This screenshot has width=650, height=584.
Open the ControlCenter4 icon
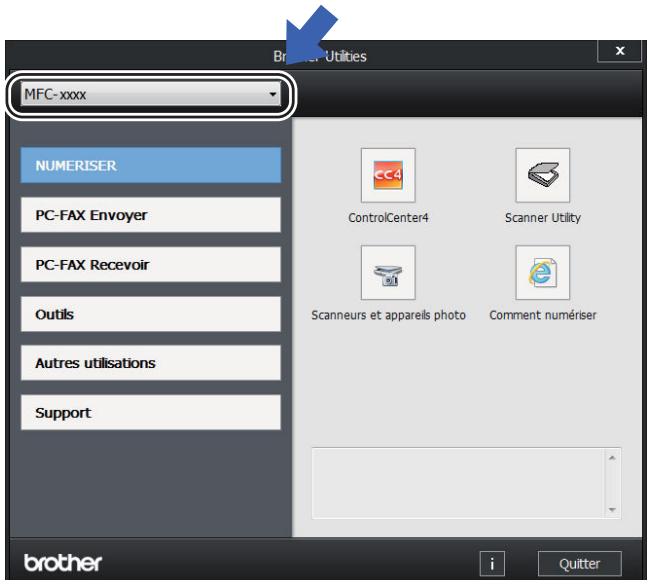pyautogui.click(x=388, y=175)
